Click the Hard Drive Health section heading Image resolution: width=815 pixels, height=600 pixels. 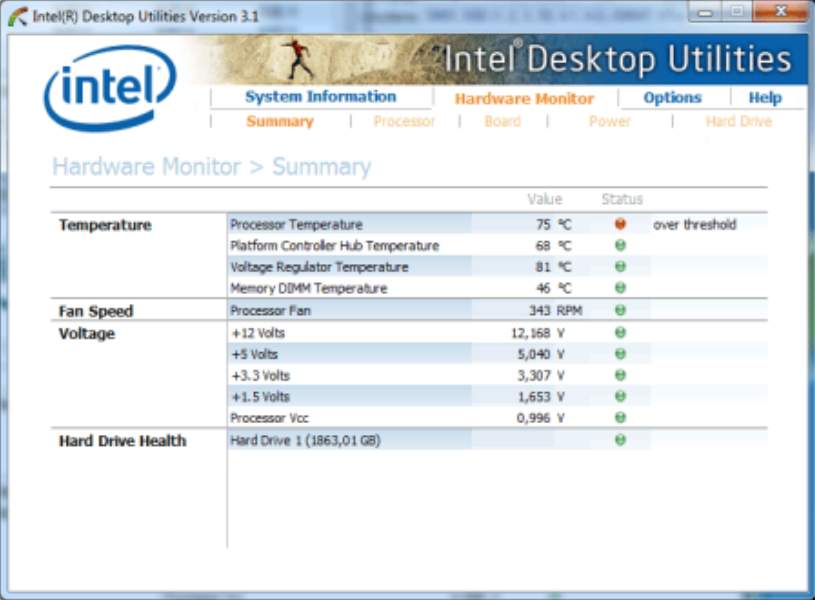pyautogui.click(x=123, y=441)
